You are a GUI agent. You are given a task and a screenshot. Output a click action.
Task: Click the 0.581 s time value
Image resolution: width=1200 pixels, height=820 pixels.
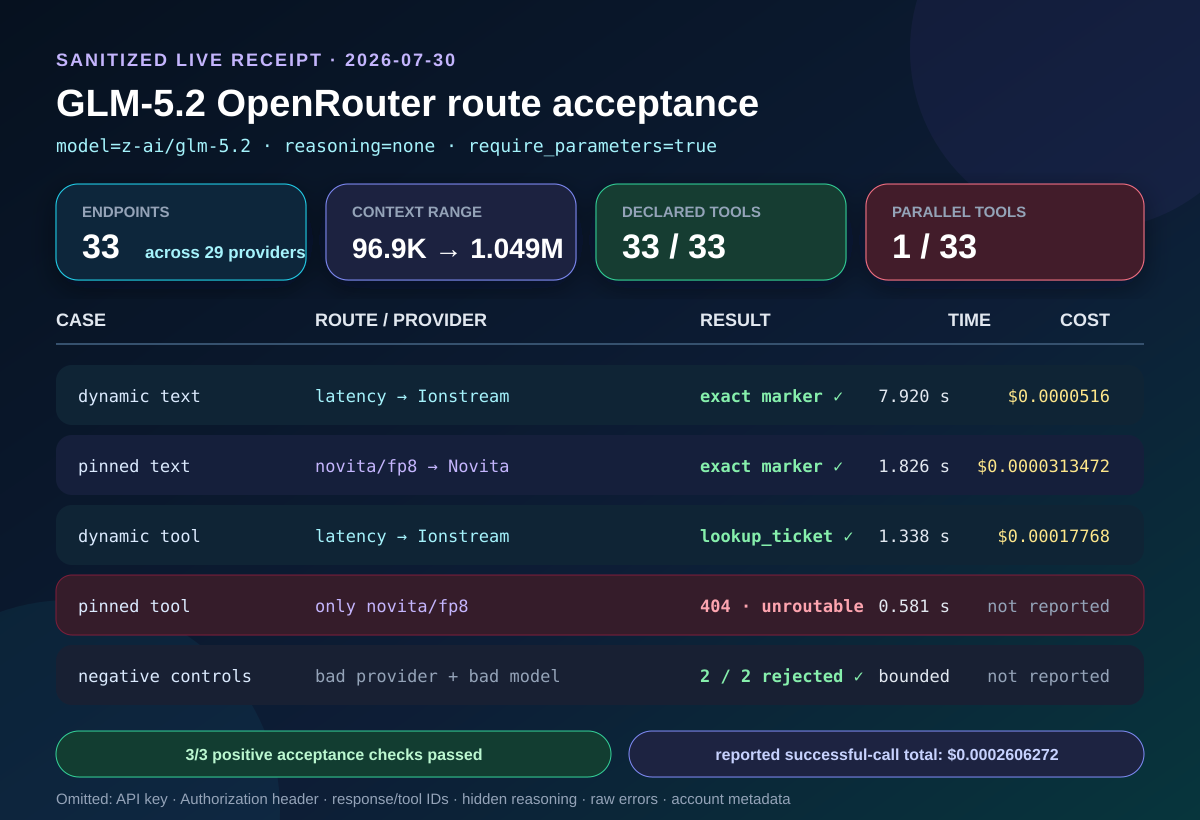point(914,606)
